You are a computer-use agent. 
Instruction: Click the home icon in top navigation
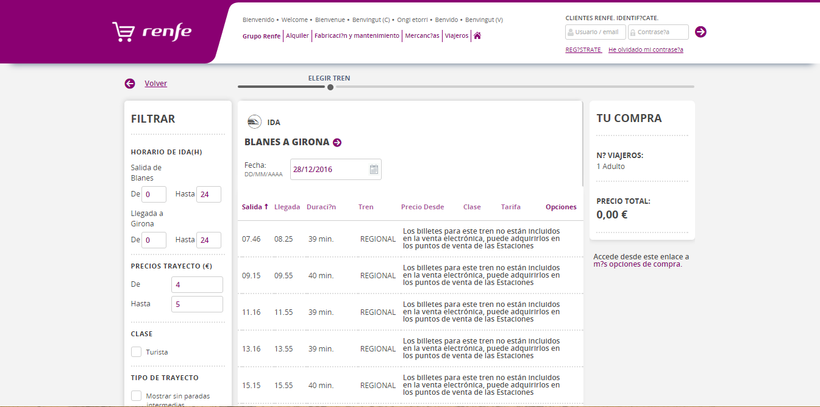click(x=478, y=36)
